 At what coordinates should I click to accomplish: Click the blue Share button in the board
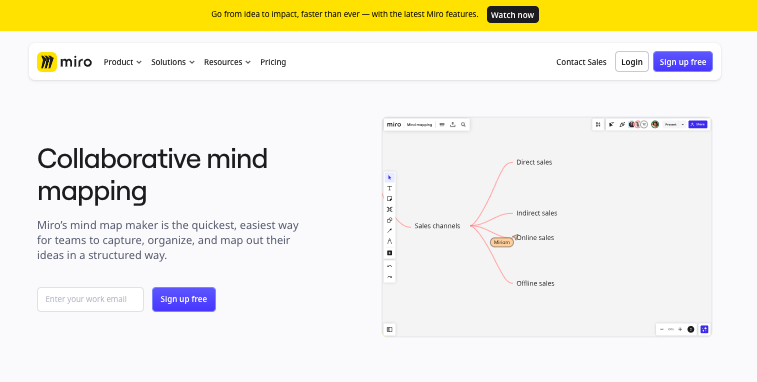click(x=698, y=125)
